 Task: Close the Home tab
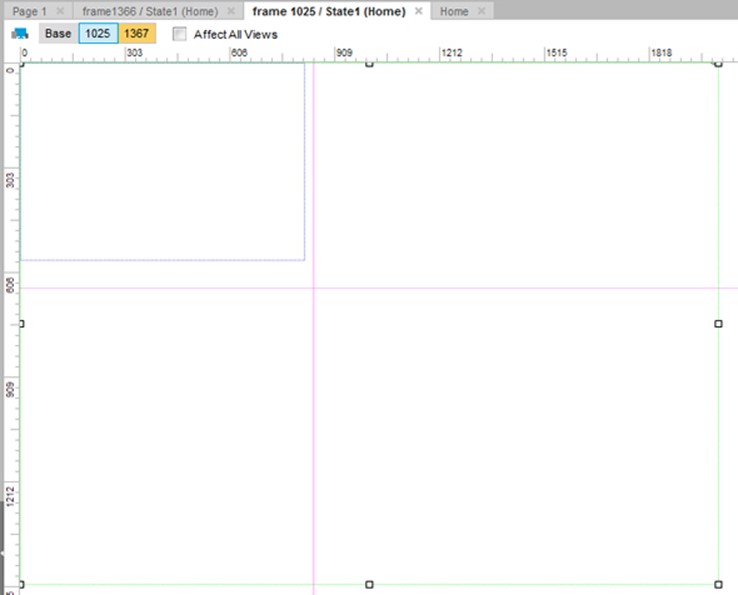pyautogui.click(x=481, y=11)
